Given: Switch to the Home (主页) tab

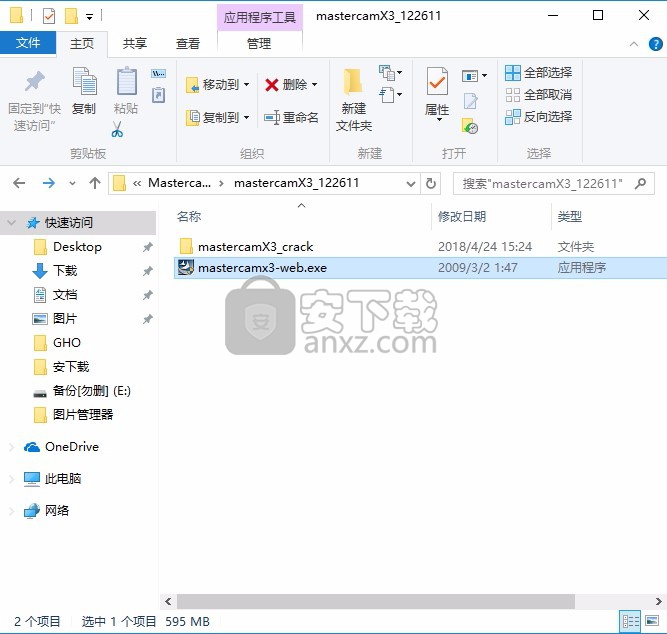Looking at the screenshot, I should click(x=82, y=43).
